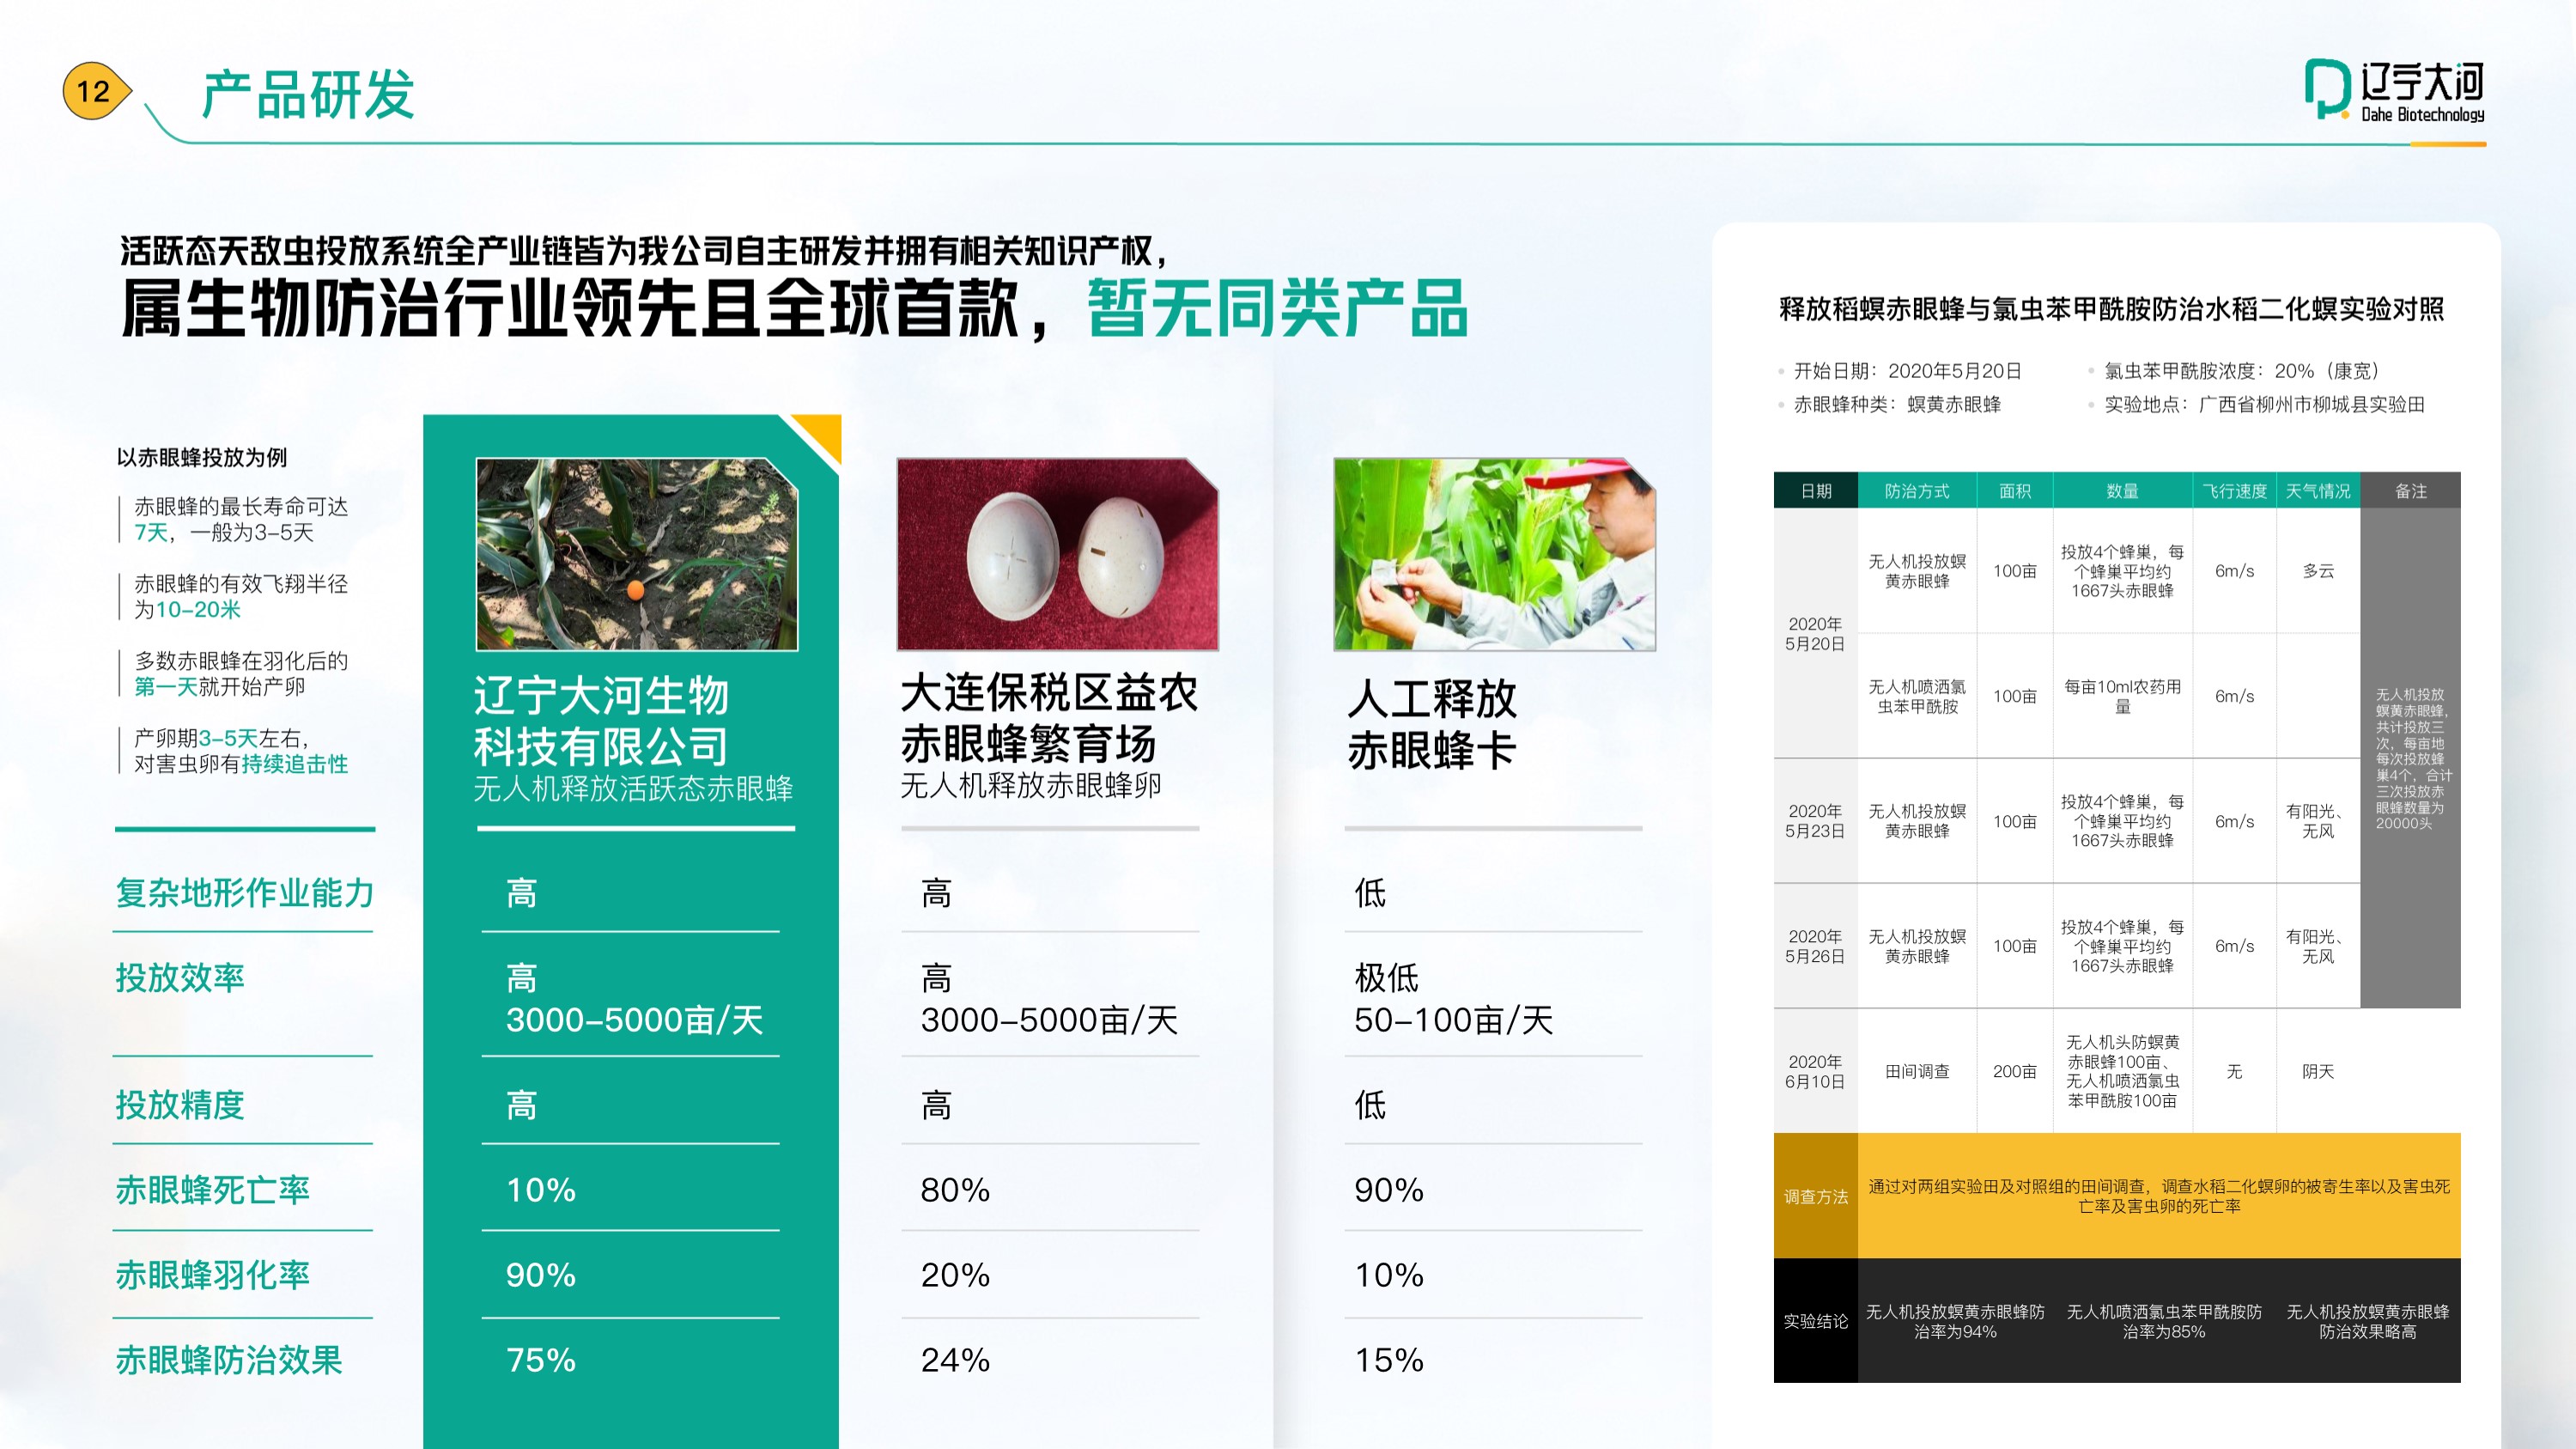Image resolution: width=2576 pixels, height=1449 pixels.
Task: Click the 极低 efficiency rating
Action: tap(1386, 977)
